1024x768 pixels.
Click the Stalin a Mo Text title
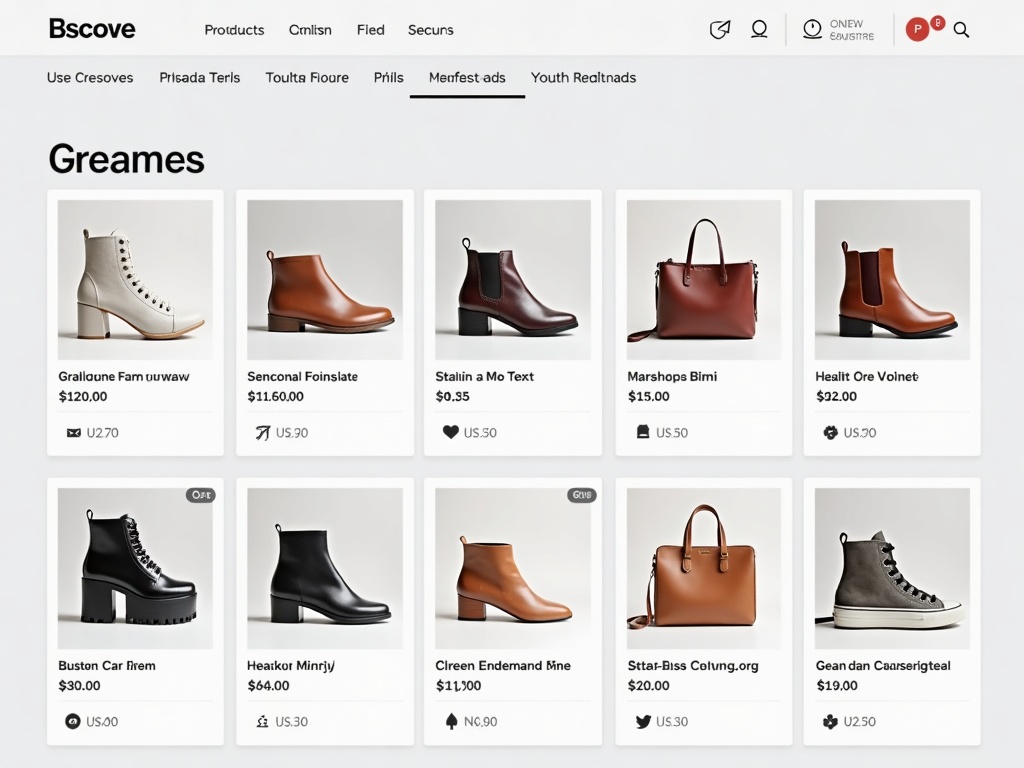pyautogui.click(x=485, y=377)
